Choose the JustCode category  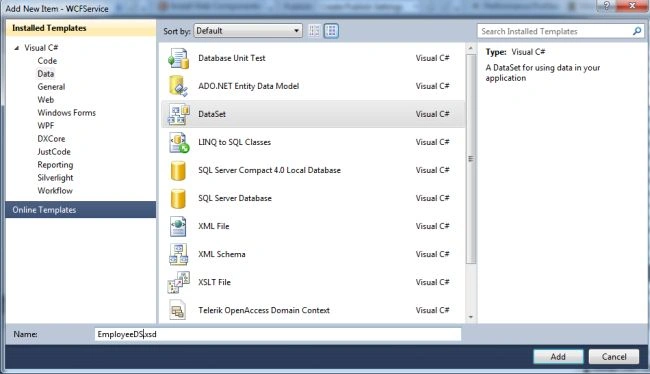54,152
